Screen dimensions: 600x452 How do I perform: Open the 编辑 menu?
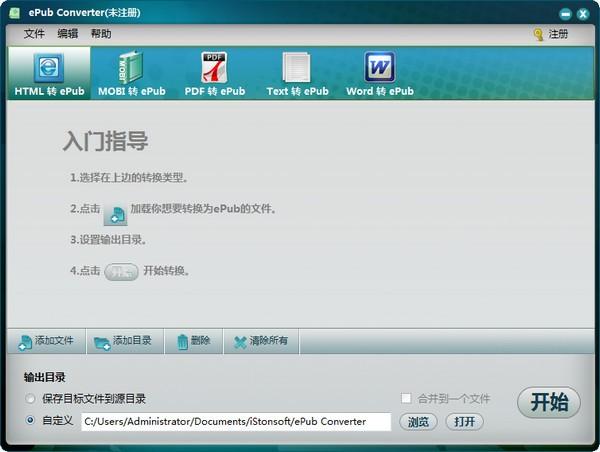(x=68, y=34)
